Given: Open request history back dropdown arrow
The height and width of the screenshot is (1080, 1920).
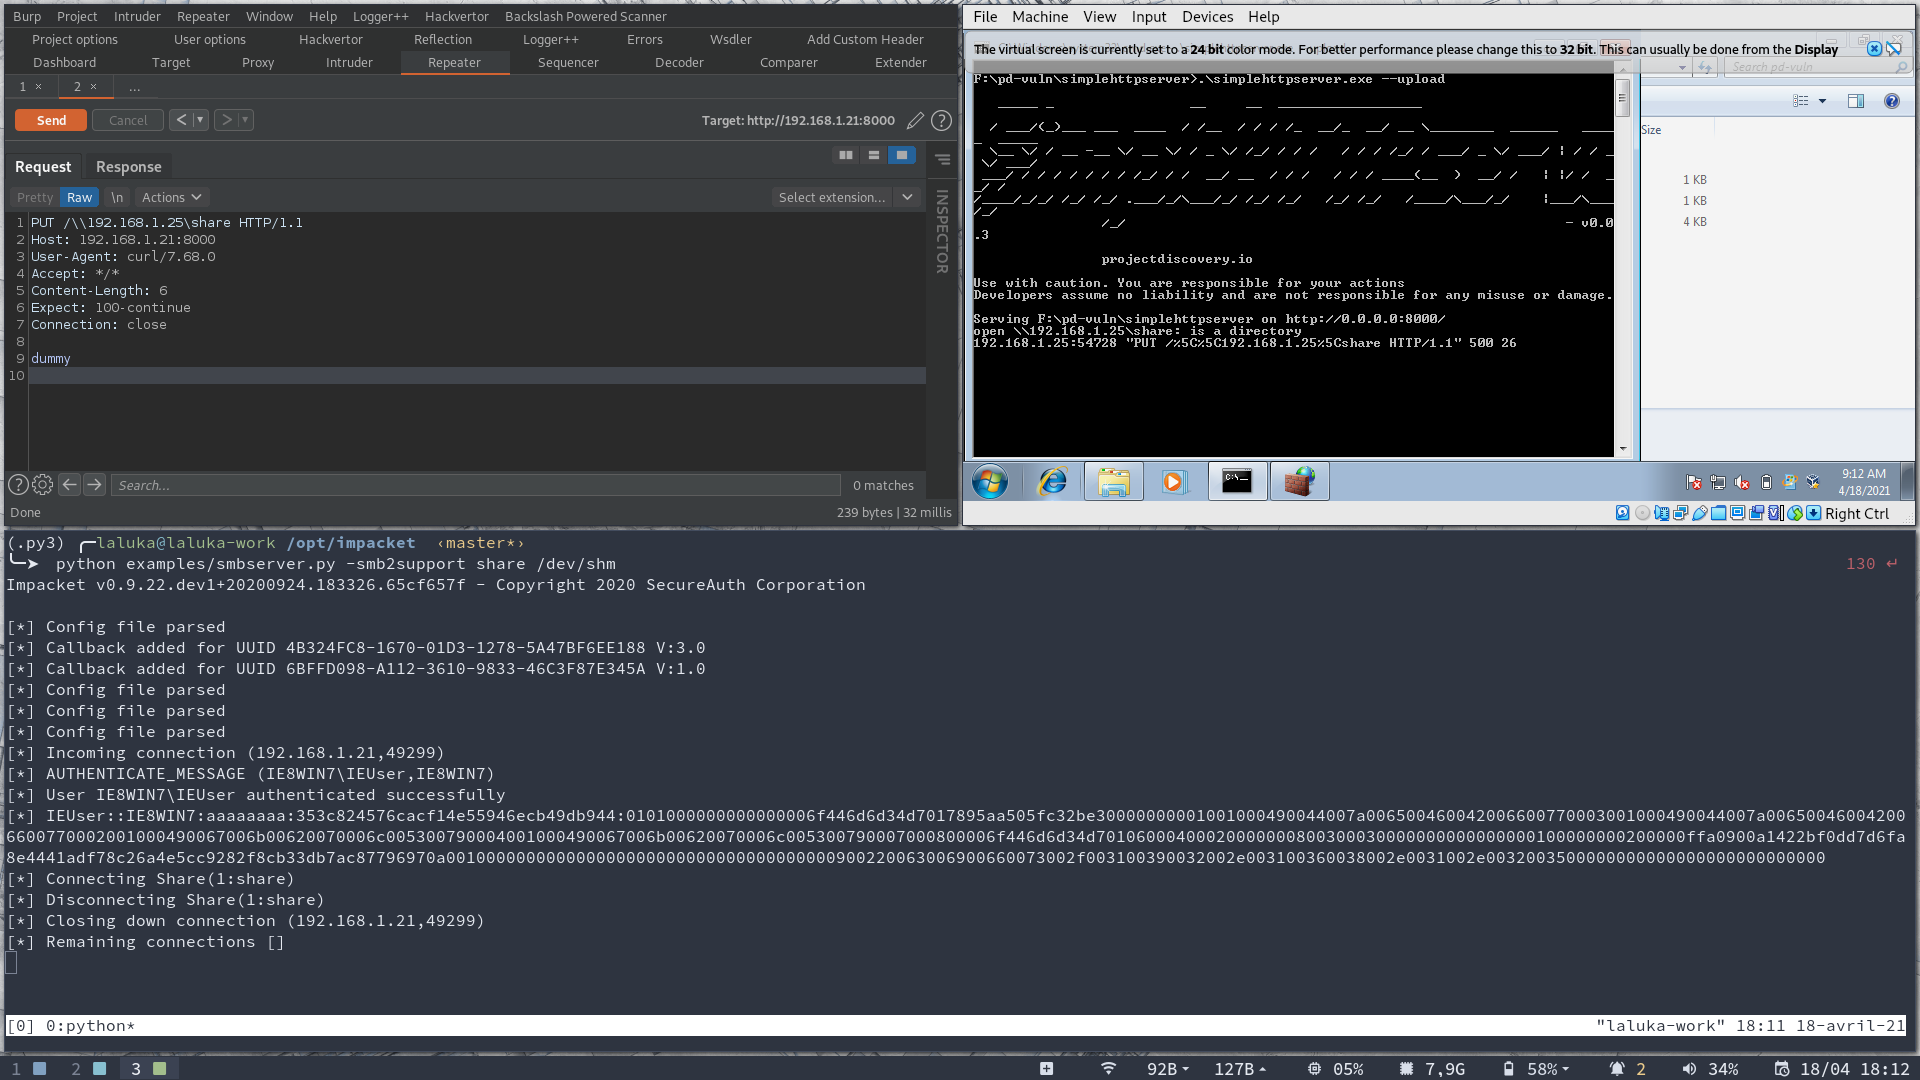Looking at the screenshot, I should point(200,120).
